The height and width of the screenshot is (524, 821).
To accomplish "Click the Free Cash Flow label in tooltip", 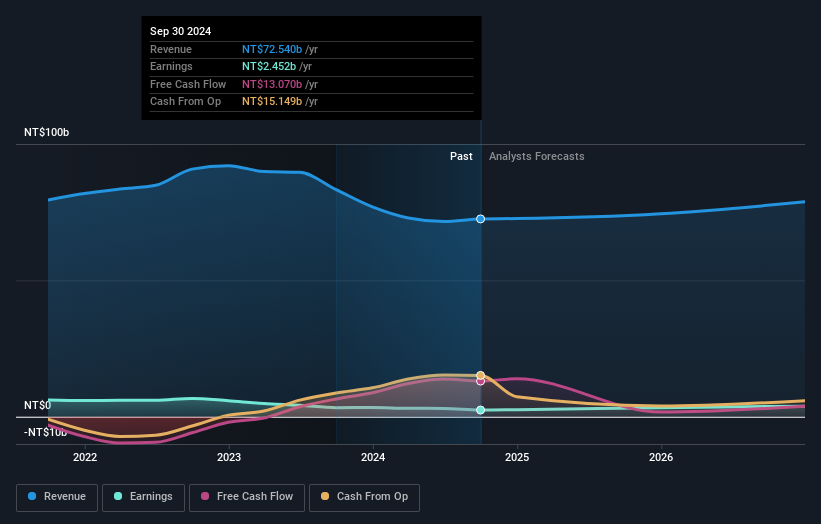I will 188,84.
